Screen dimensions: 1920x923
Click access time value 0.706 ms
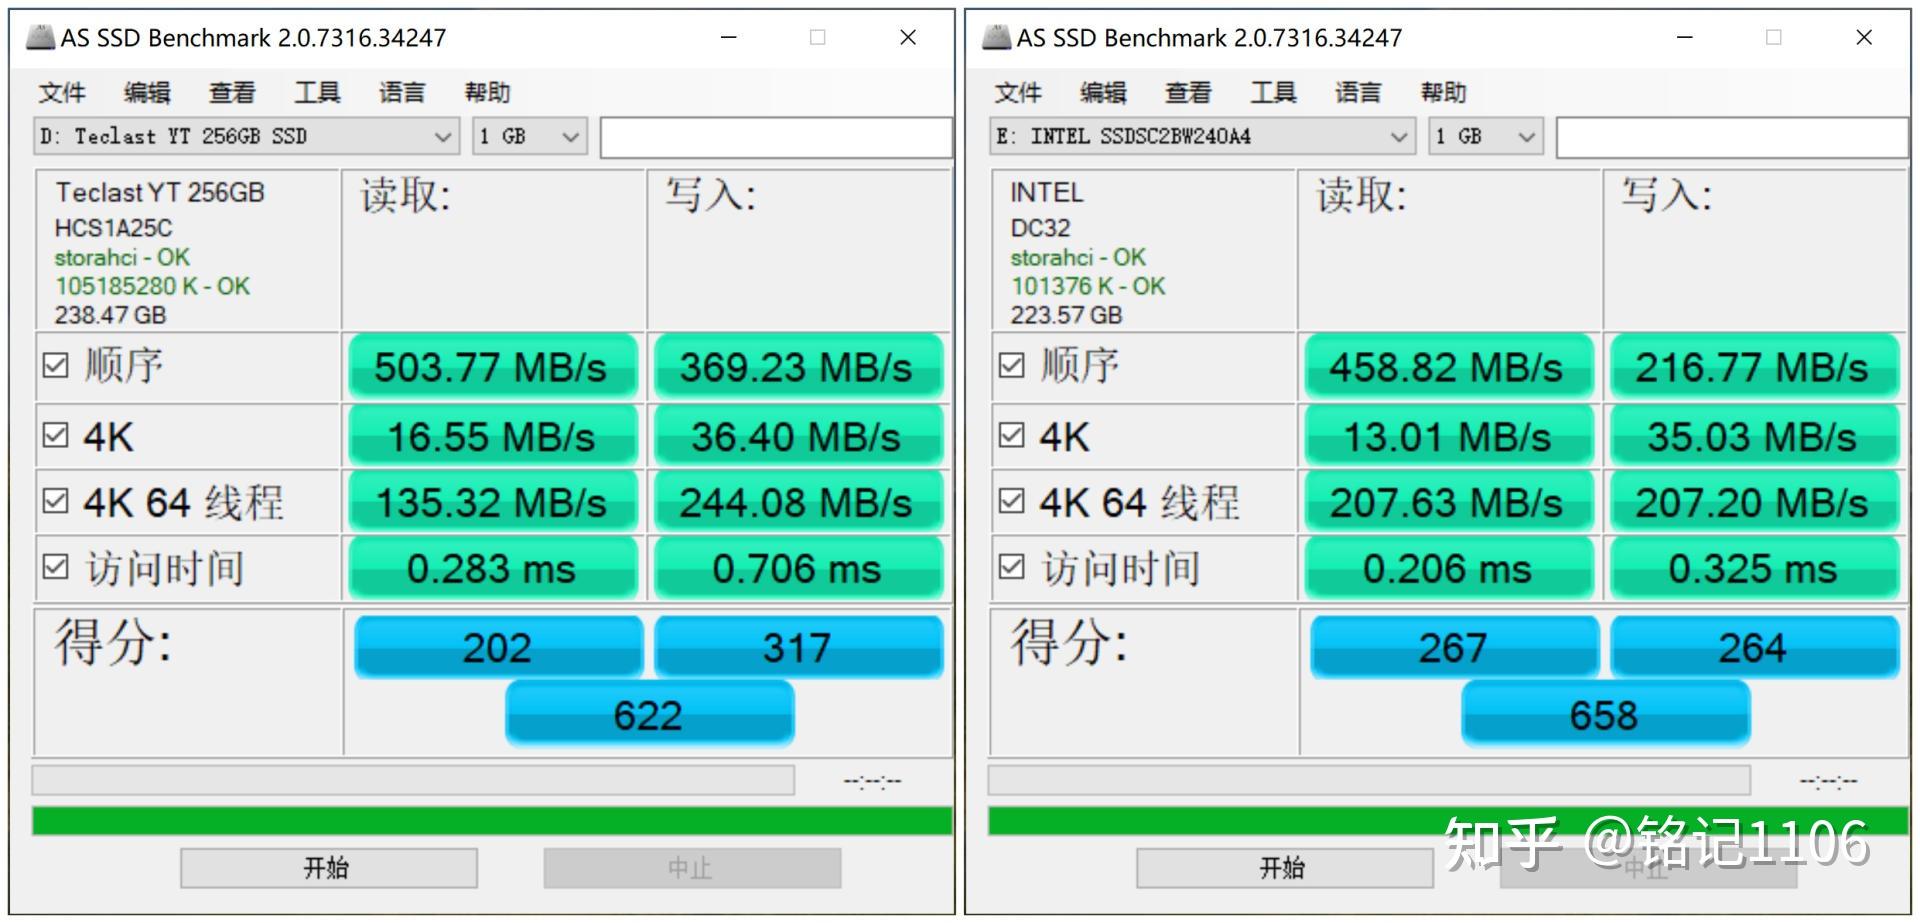798,568
